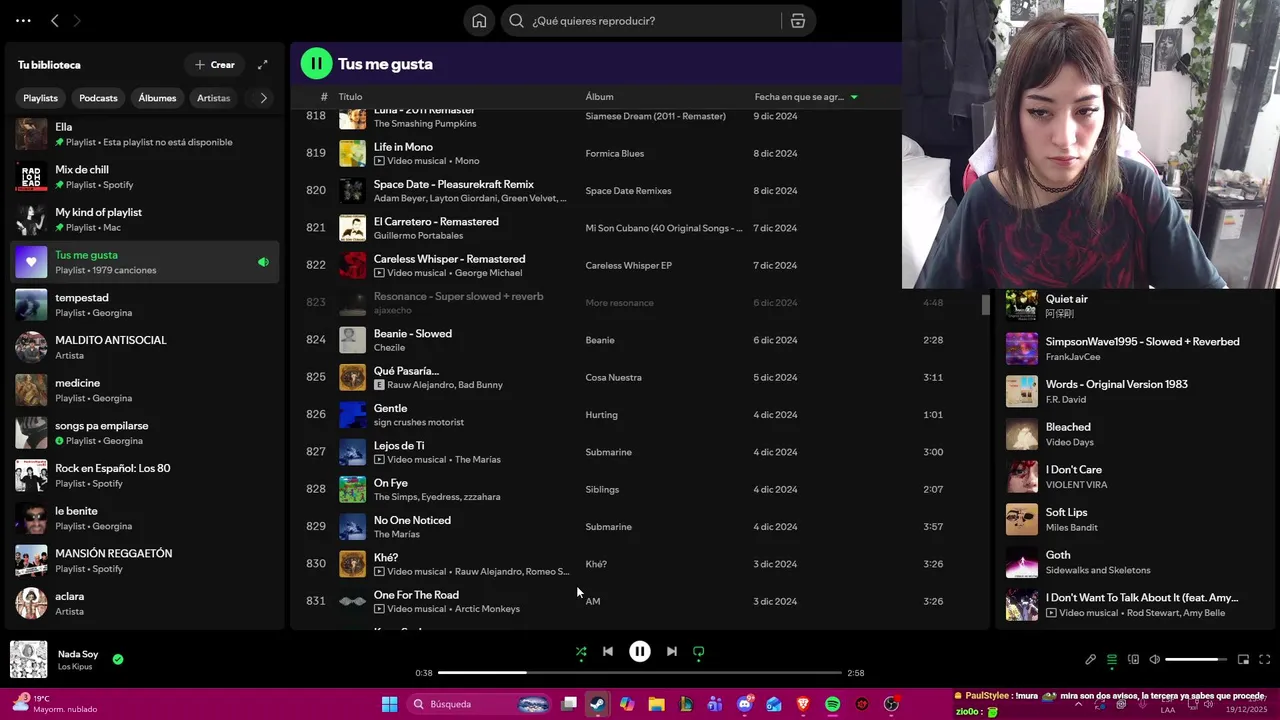Open lyrics microphone icon
Viewport: 1280px width, 720px height.
click(1090, 660)
